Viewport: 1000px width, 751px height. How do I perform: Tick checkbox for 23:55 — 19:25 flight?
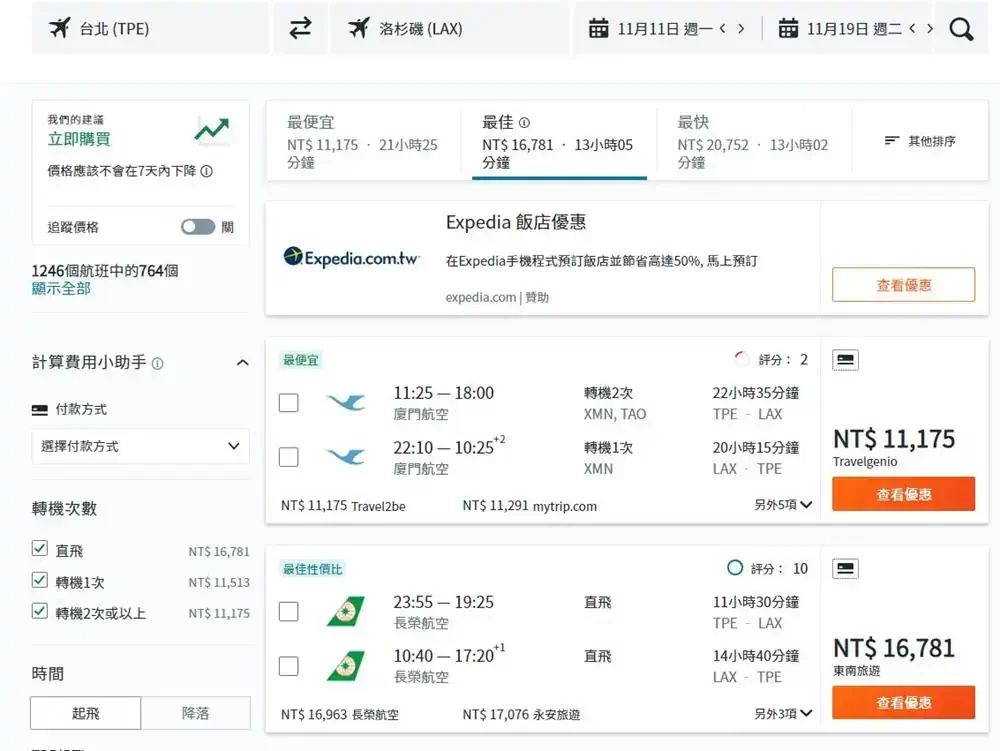[289, 612]
